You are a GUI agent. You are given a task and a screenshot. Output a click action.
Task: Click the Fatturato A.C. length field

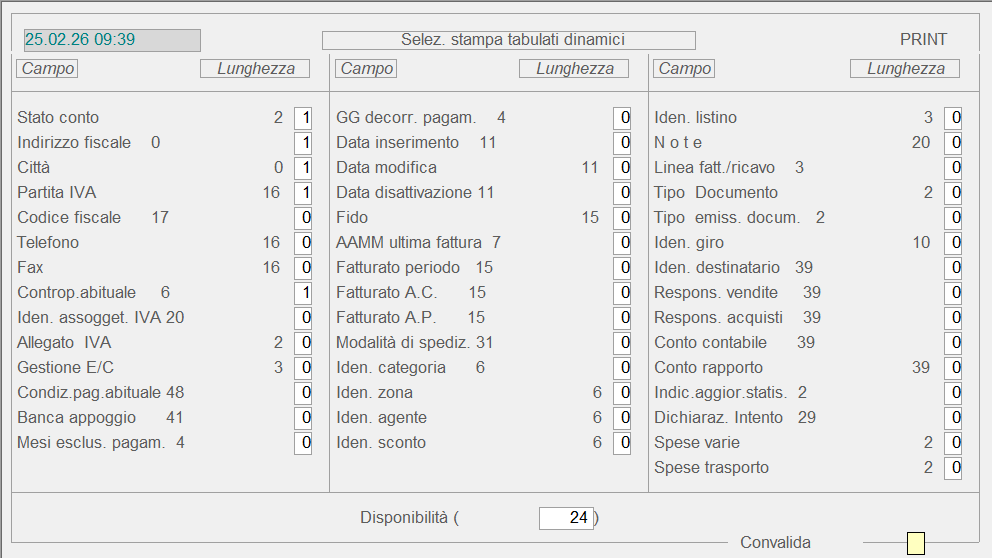tap(622, 293)
